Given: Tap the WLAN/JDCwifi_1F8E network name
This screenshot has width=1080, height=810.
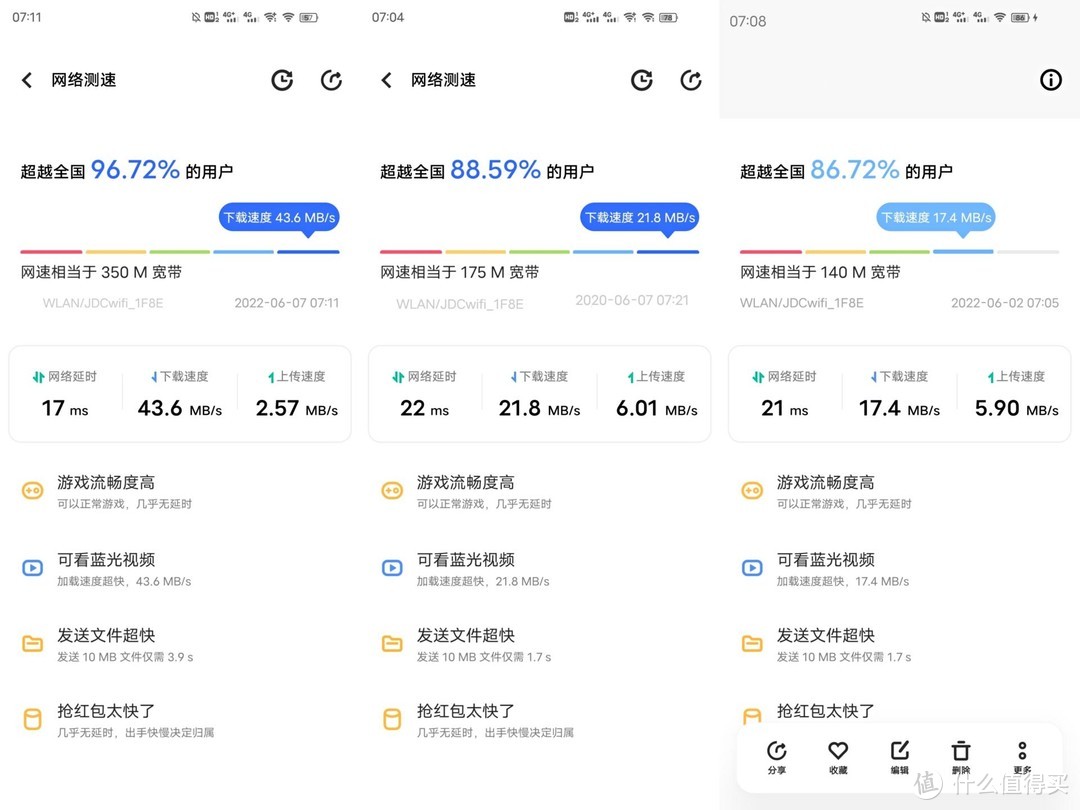Looking at the screenshot, I should click(x=103, y=303).
